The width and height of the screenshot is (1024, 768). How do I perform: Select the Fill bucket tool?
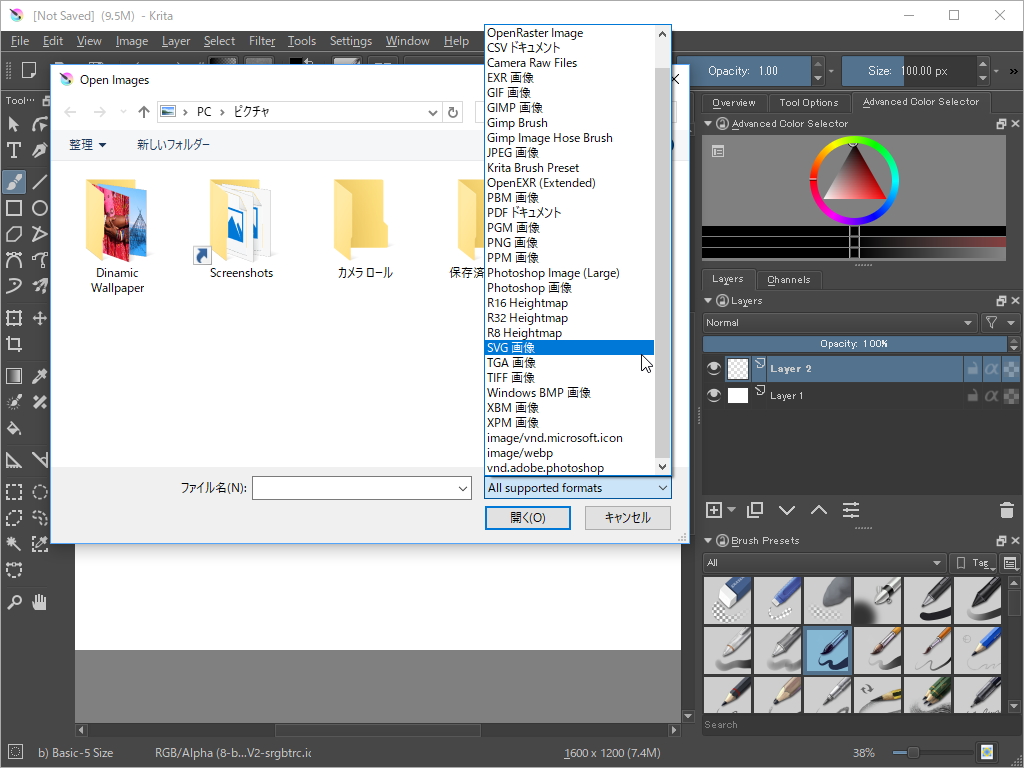pos(14,428)
